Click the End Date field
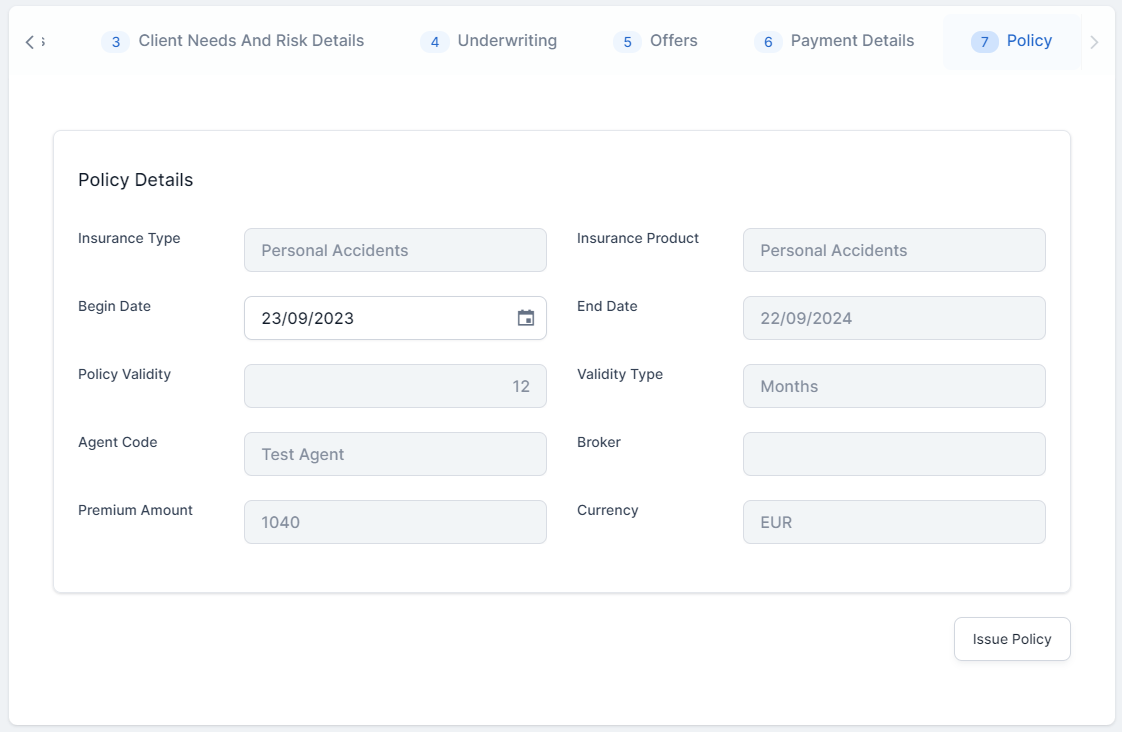 click(x=894, y=318)
